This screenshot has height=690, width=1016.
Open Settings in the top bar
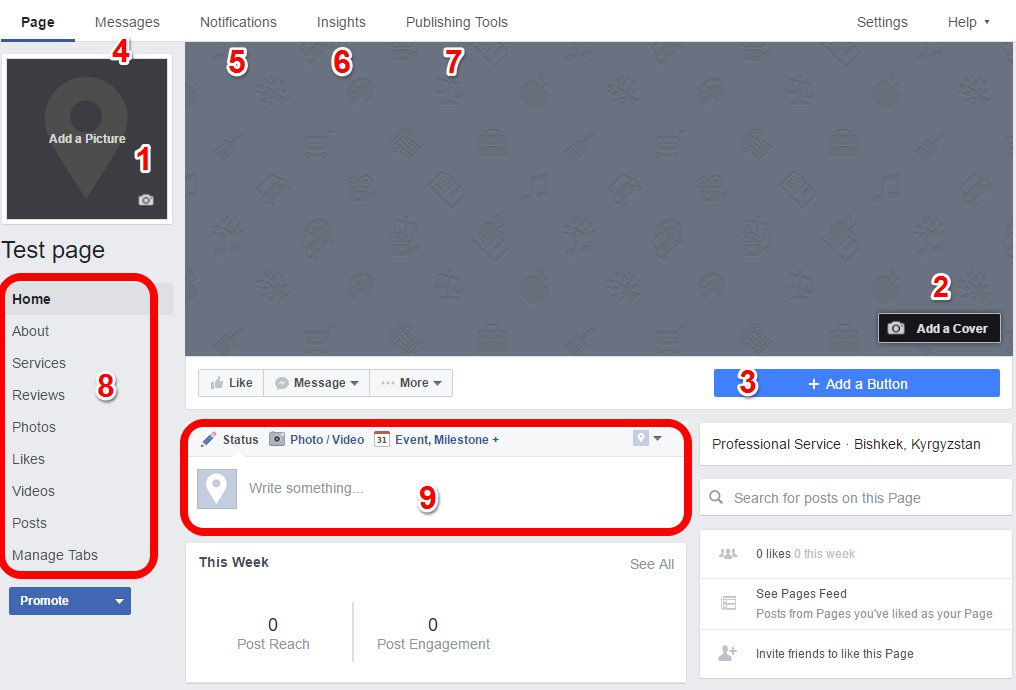coord(882,22)
